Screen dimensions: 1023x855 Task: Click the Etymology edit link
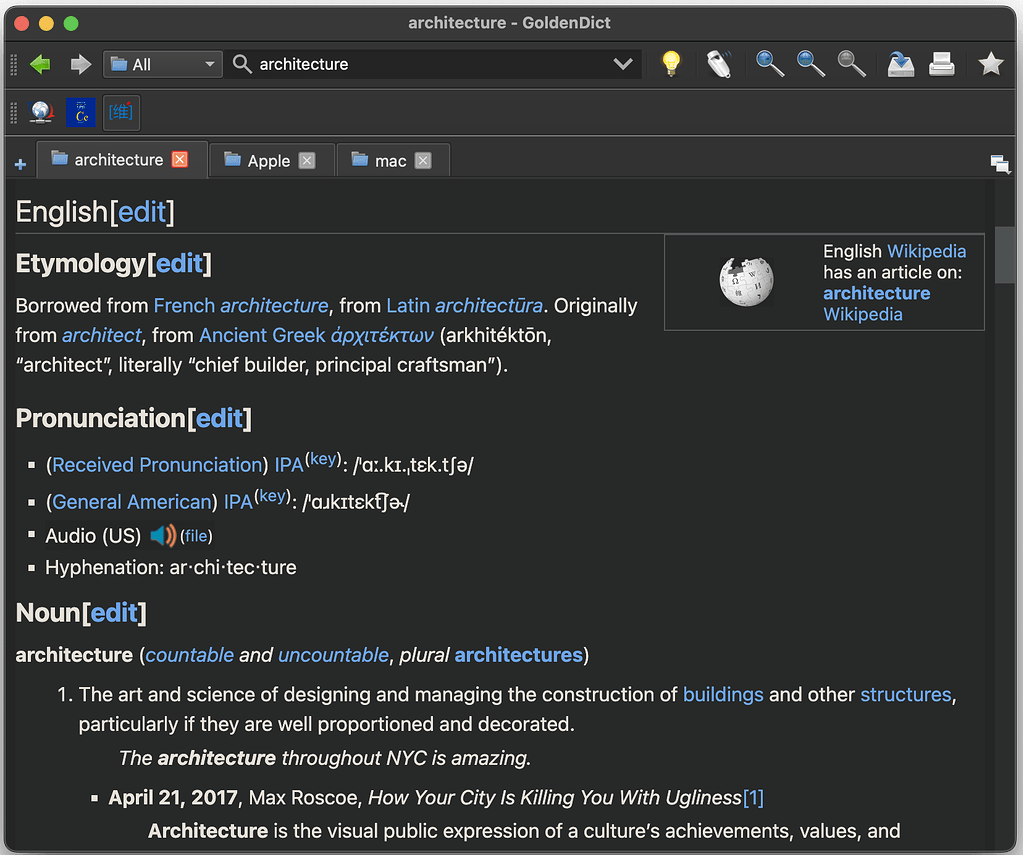179,263
